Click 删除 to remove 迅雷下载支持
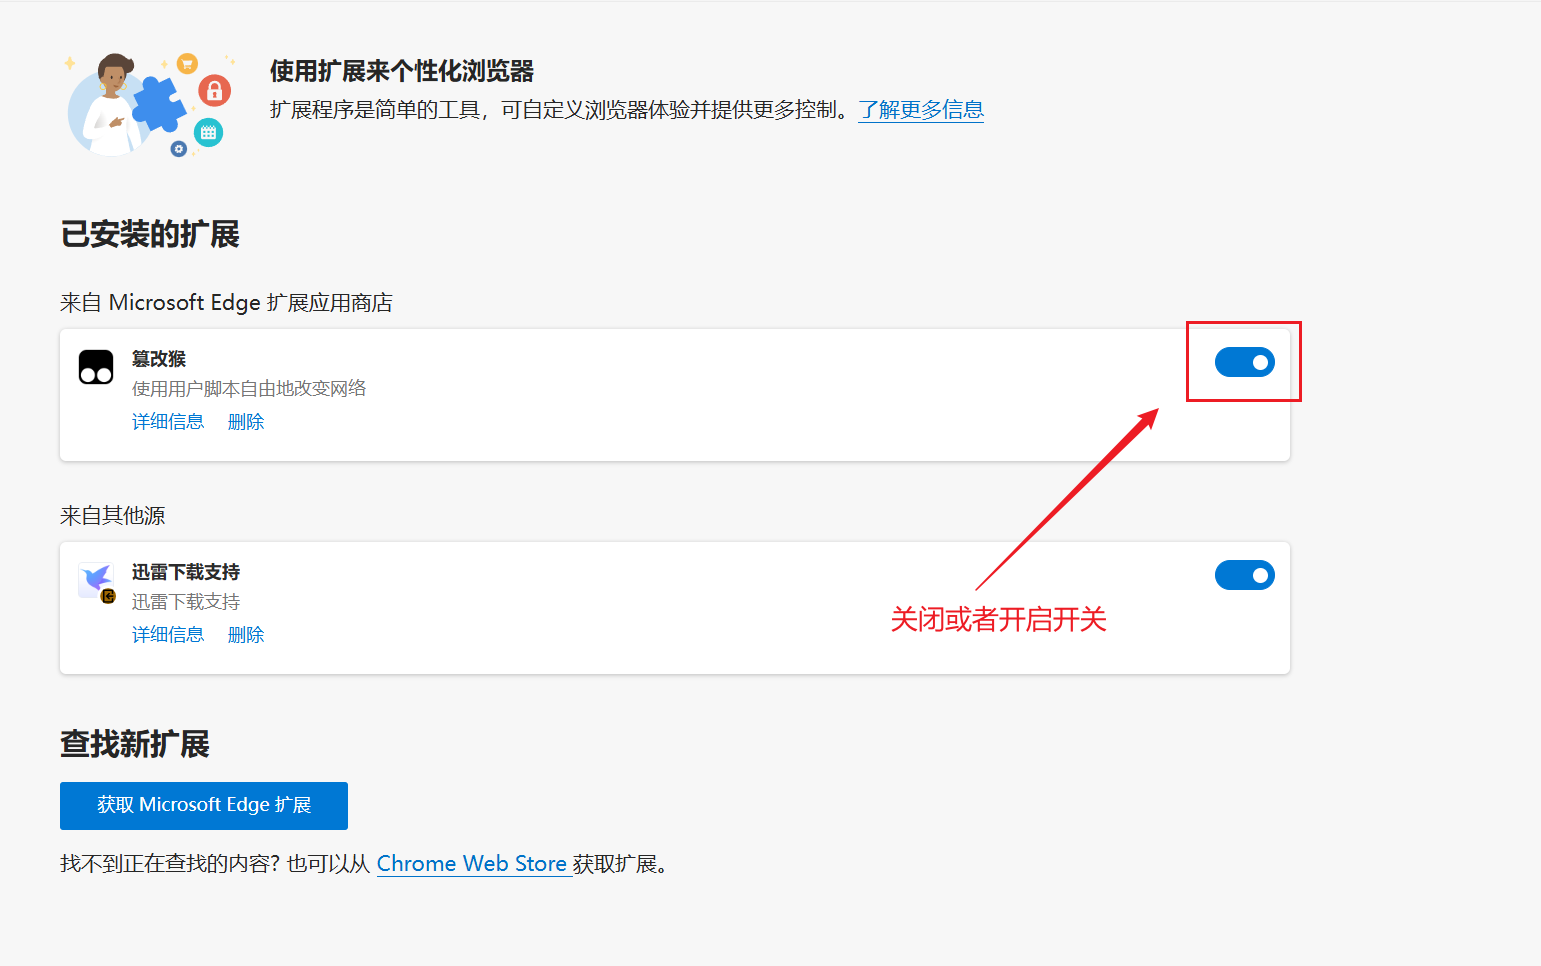1541x966 pixels. [x=246, y=635]
